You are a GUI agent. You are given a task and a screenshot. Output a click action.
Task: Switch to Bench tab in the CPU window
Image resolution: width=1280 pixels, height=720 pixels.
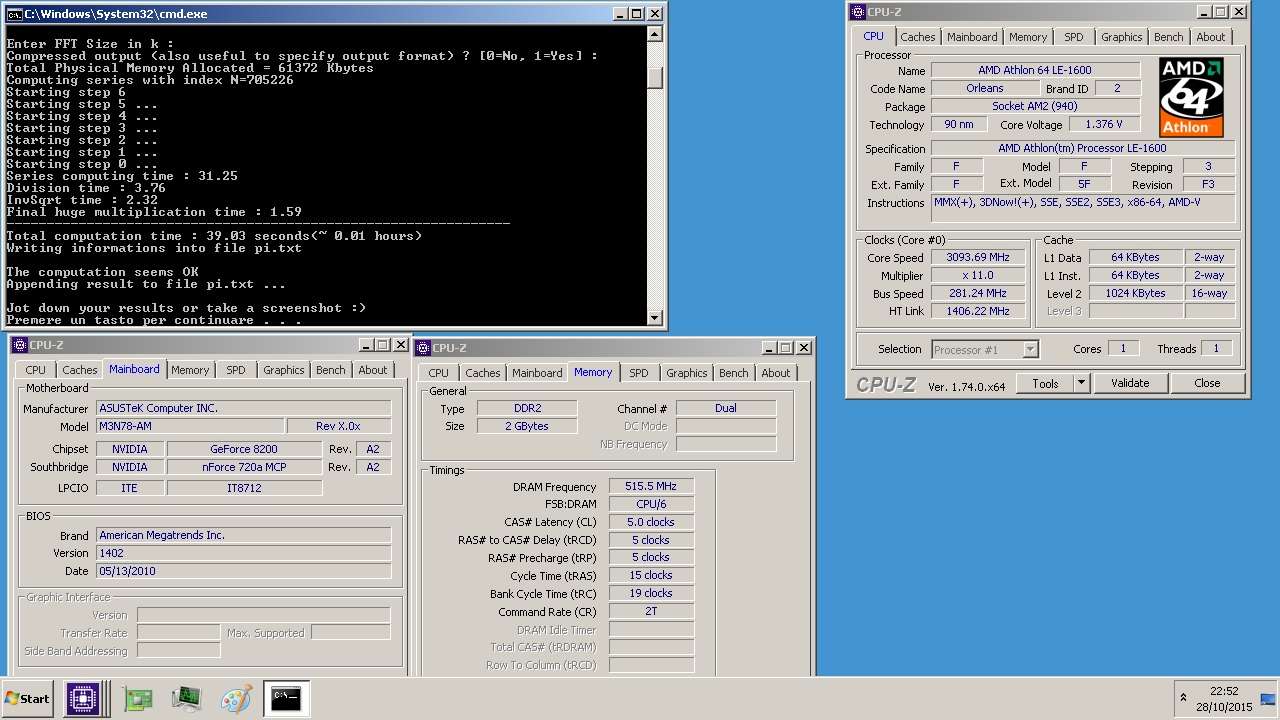pos(1168,37)
